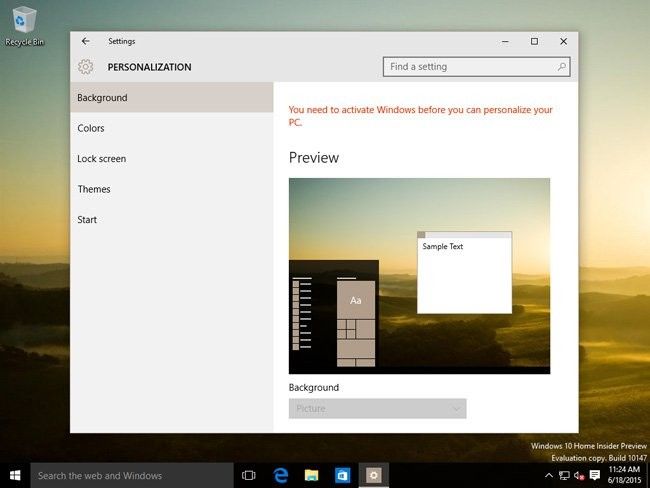This screenshot has width=650, height=488.
Task: Switch to the Colors section
Action: point(91,128)
